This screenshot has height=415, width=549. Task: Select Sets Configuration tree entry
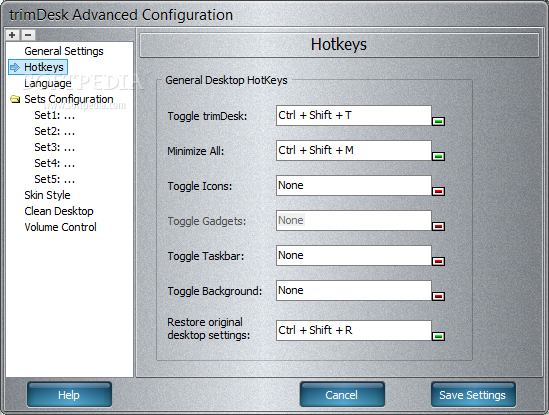click(x=69, y=99)
